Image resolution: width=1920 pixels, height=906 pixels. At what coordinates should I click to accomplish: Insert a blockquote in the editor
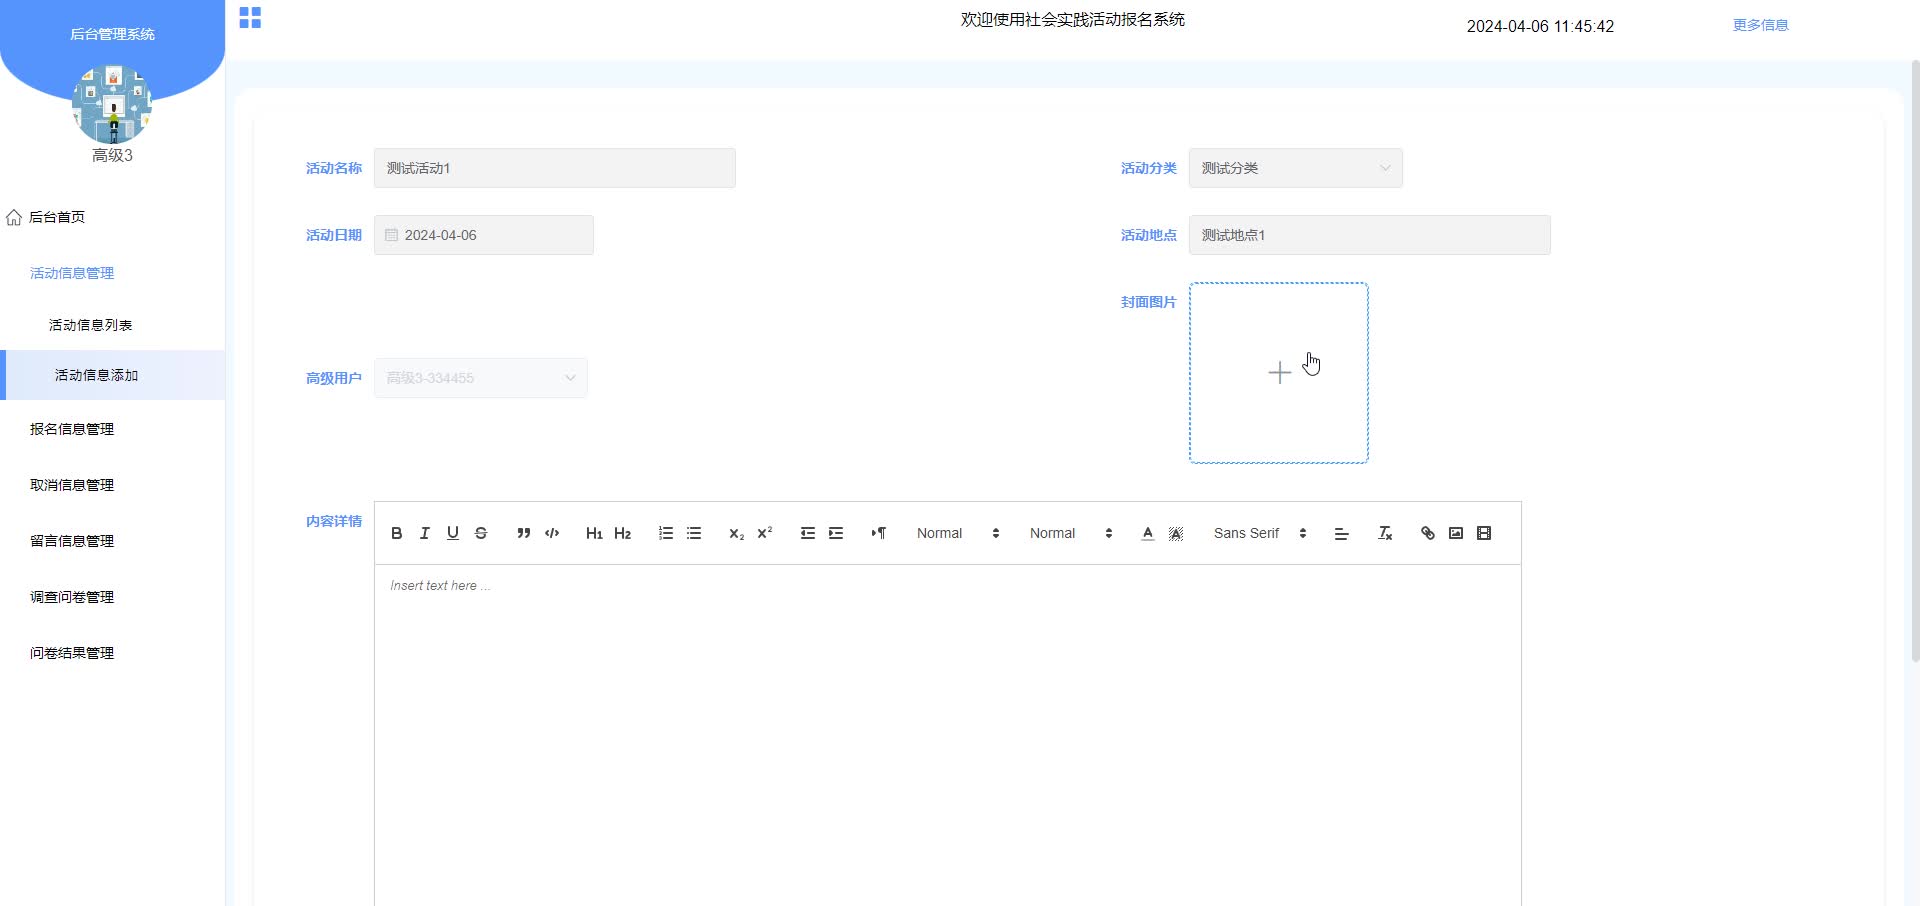[523, 533]
